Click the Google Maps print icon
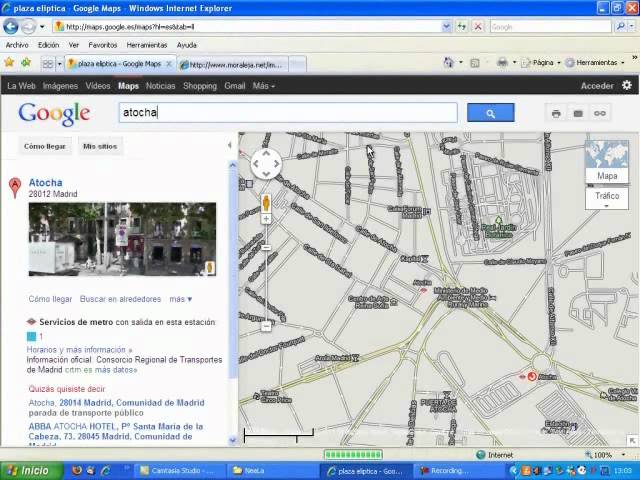This screenshot has height=480, width=640. [556, 113]
